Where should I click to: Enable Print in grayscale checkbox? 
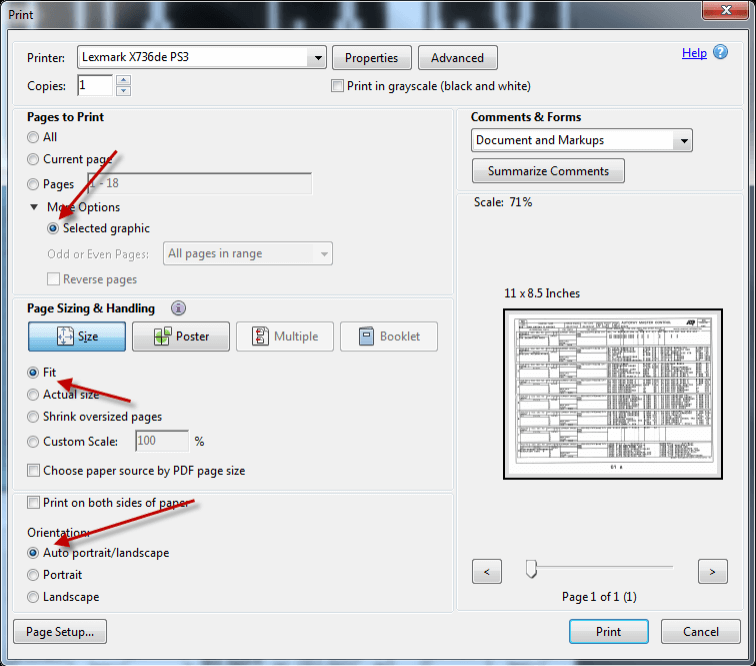[338, 86]
